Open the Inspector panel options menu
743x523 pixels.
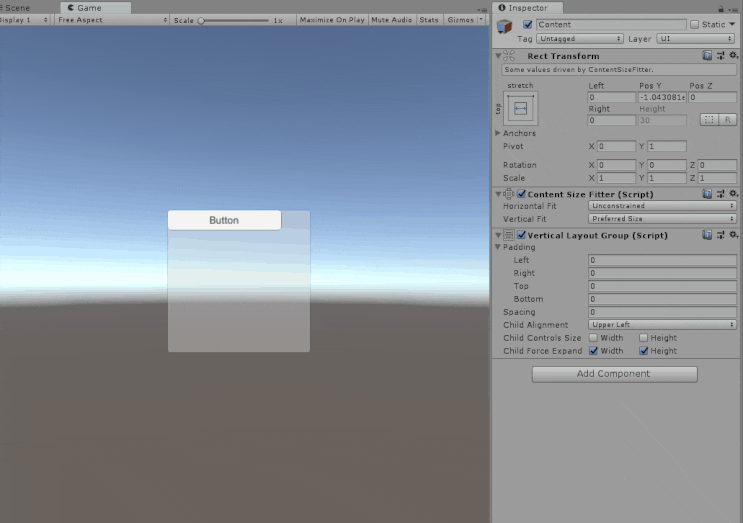(x=733, y=9)
